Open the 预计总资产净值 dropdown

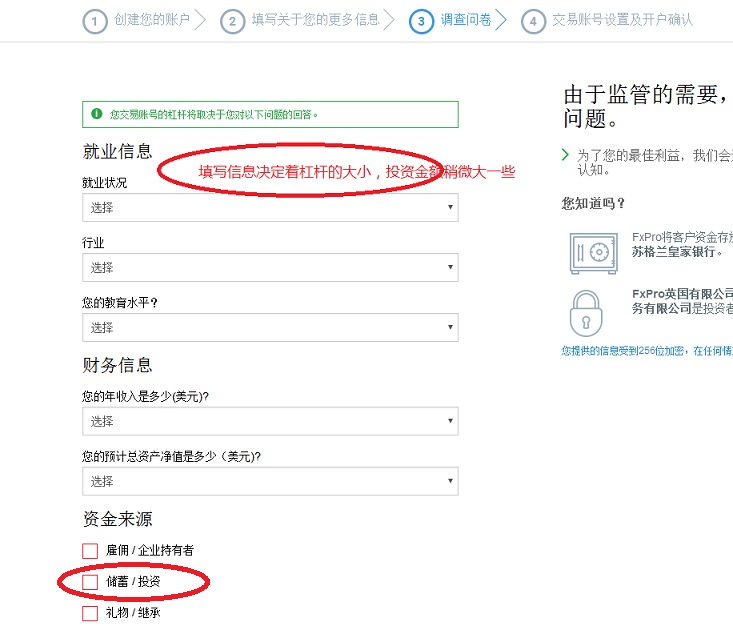pos(270,482)
